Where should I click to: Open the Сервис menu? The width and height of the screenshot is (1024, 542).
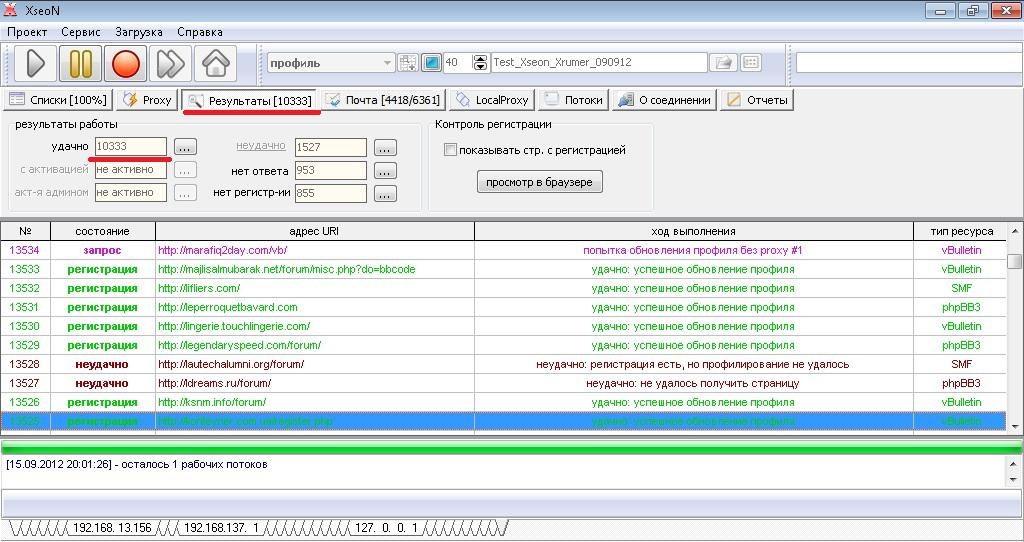click(x=81, y=32)
